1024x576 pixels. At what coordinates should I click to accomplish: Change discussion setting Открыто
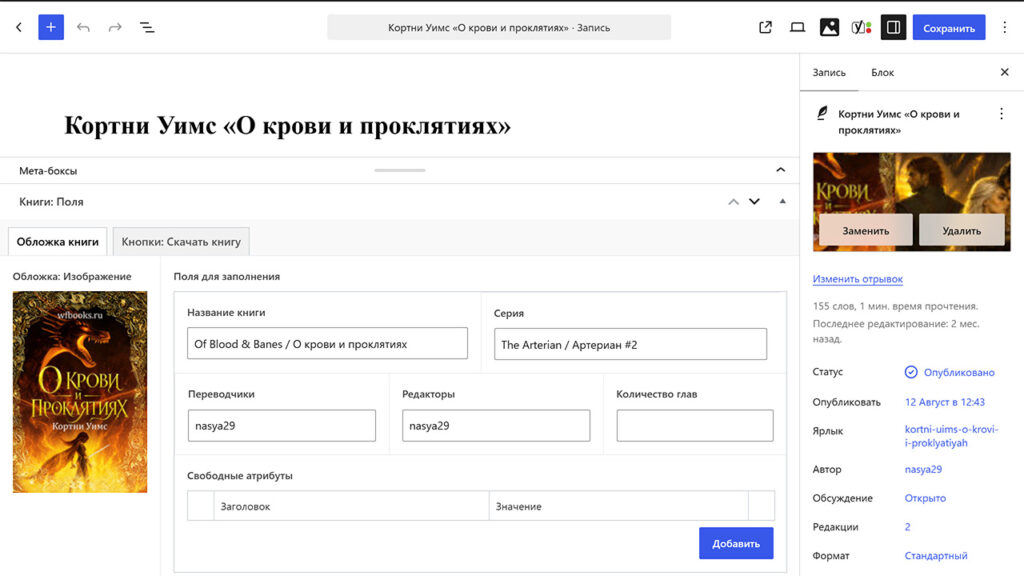point(925,498)
